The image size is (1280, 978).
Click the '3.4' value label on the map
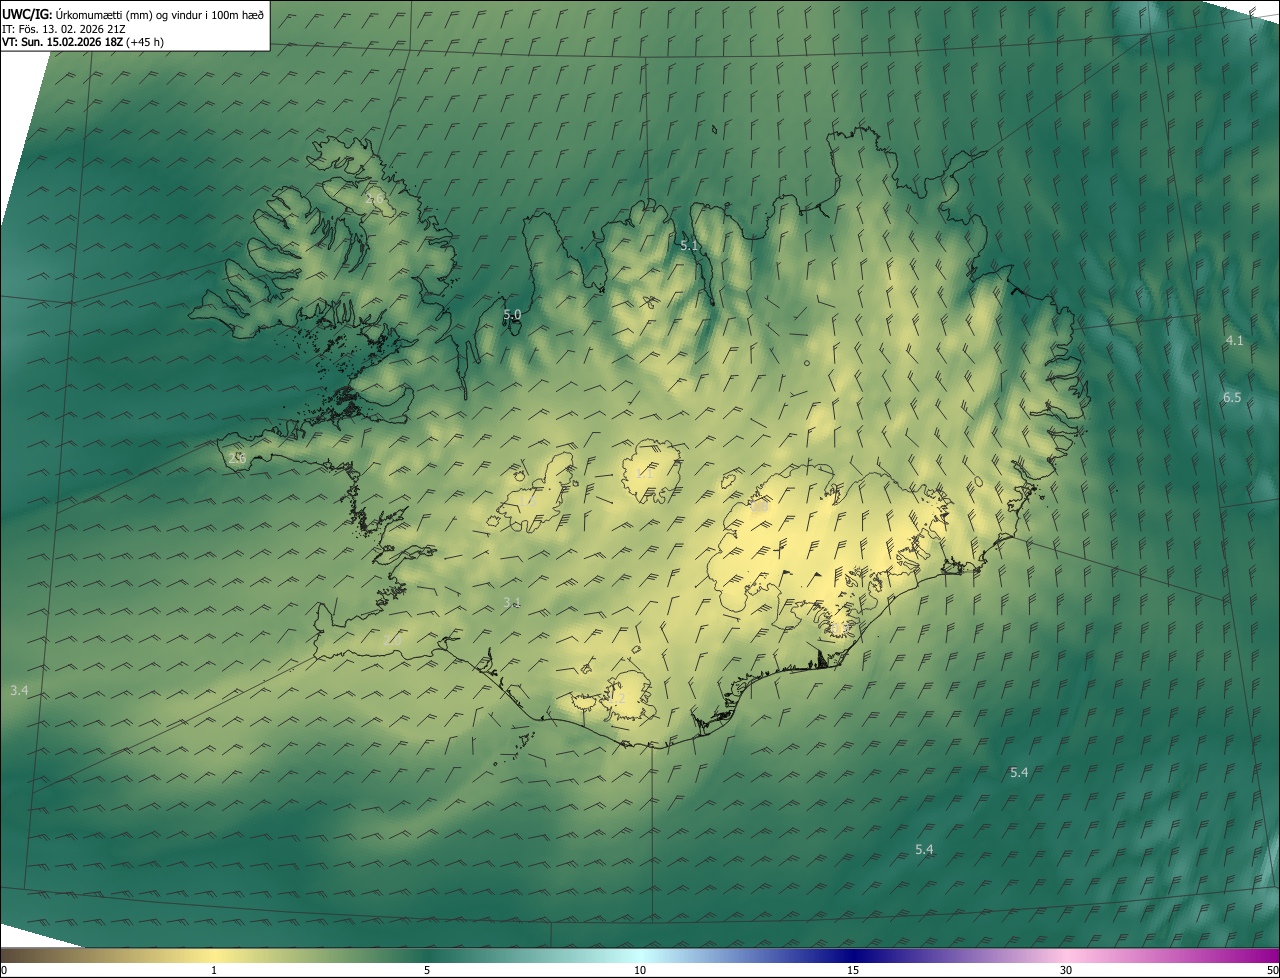(x=19, y=690)
